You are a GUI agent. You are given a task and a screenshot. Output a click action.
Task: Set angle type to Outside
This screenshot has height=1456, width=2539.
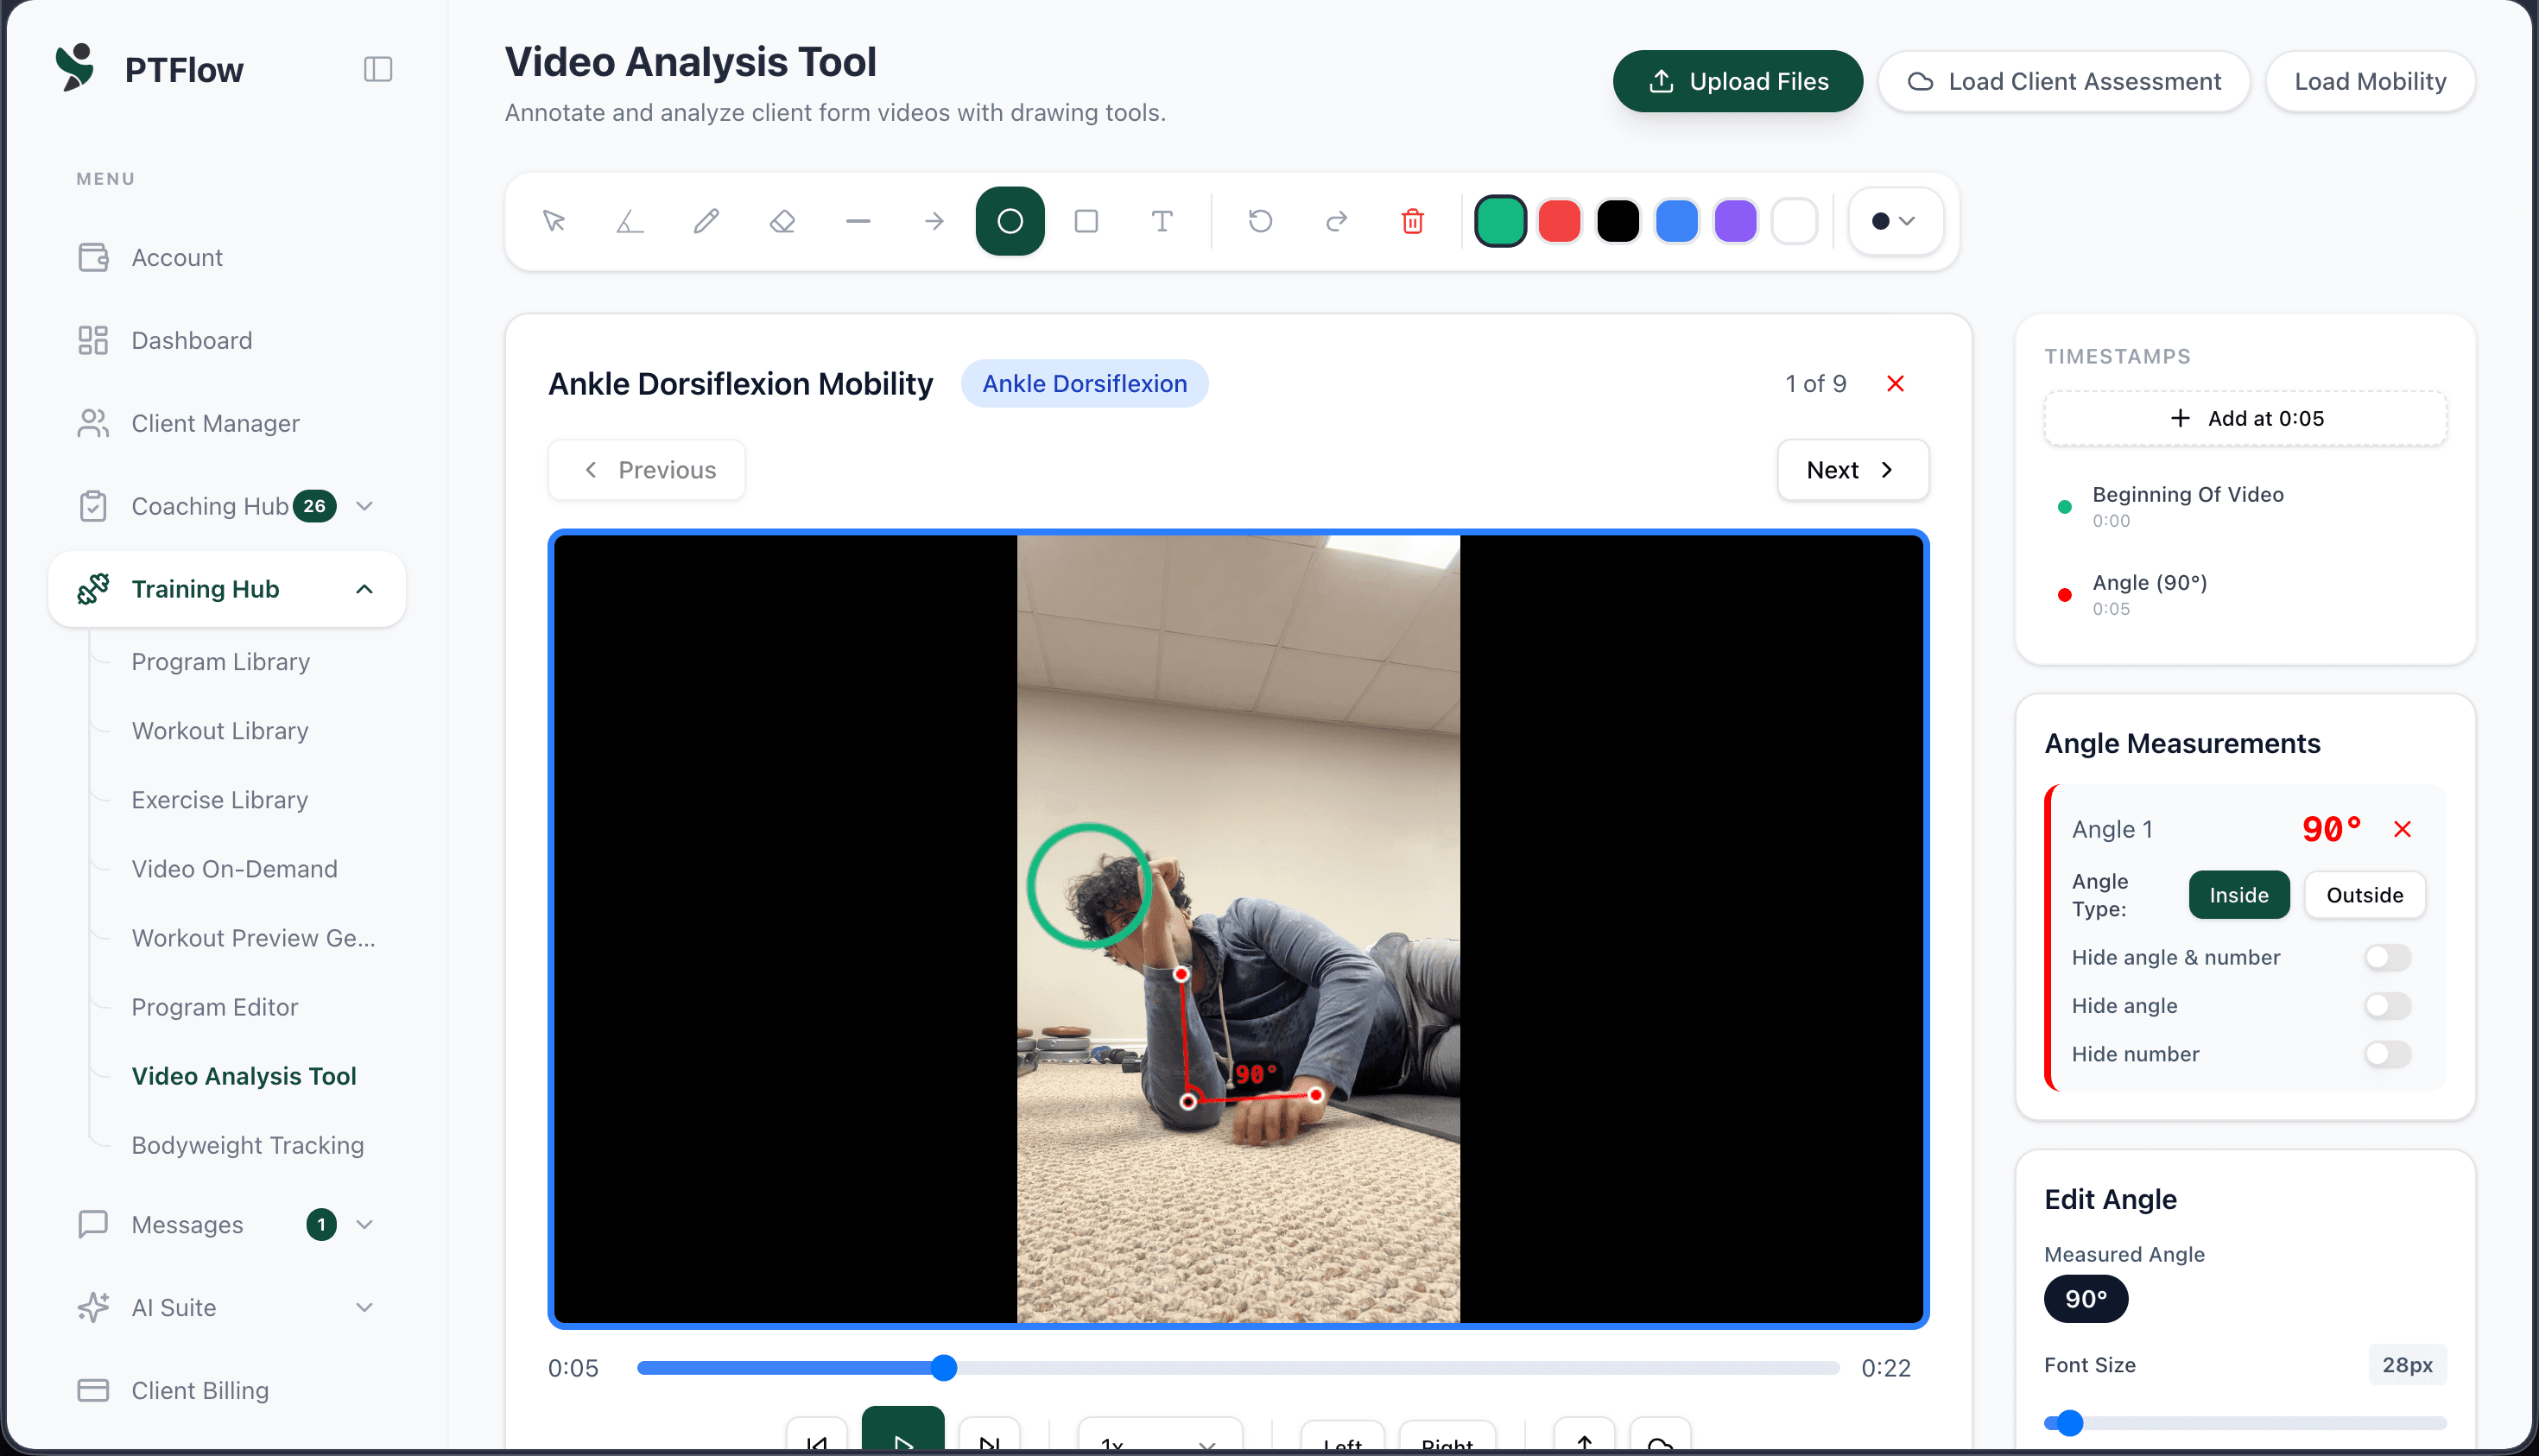(x=2364, y=895)
